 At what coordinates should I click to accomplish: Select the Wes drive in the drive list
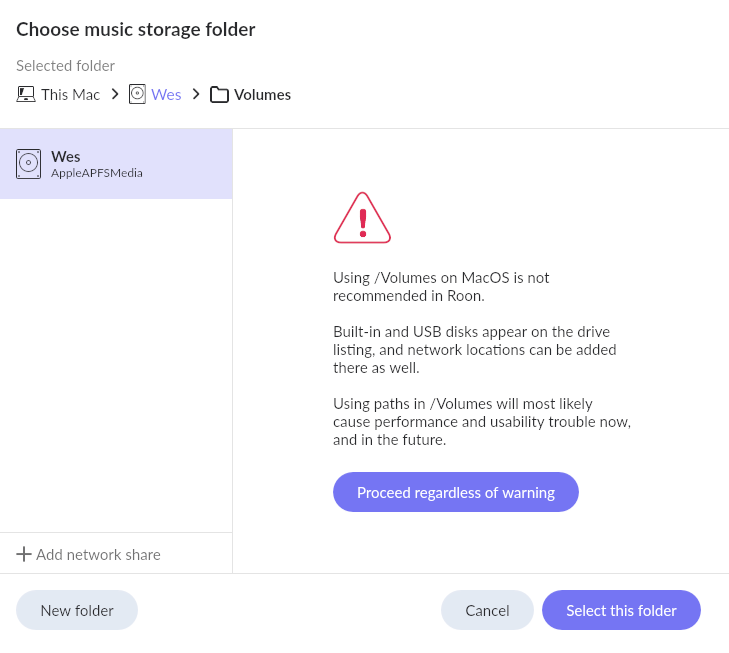(116, 164)
